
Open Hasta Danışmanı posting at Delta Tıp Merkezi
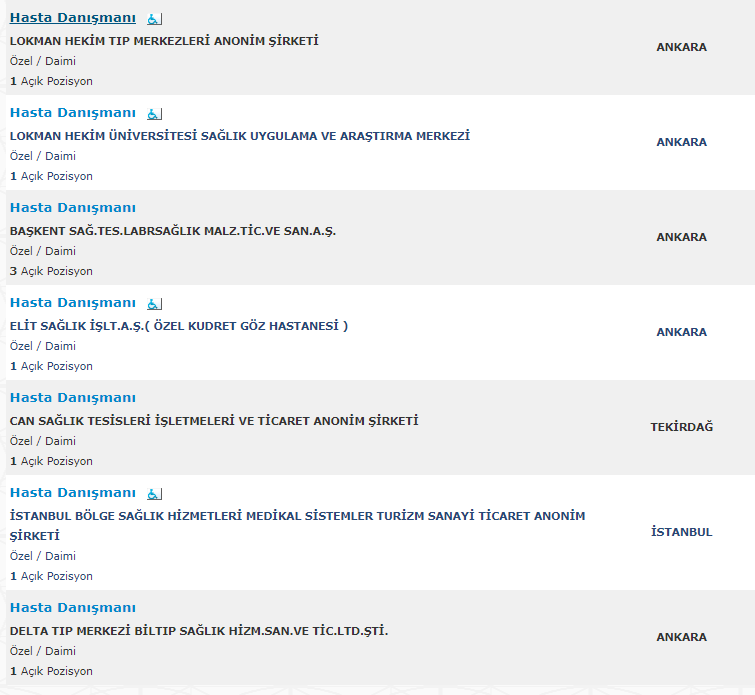click(73, 608)
